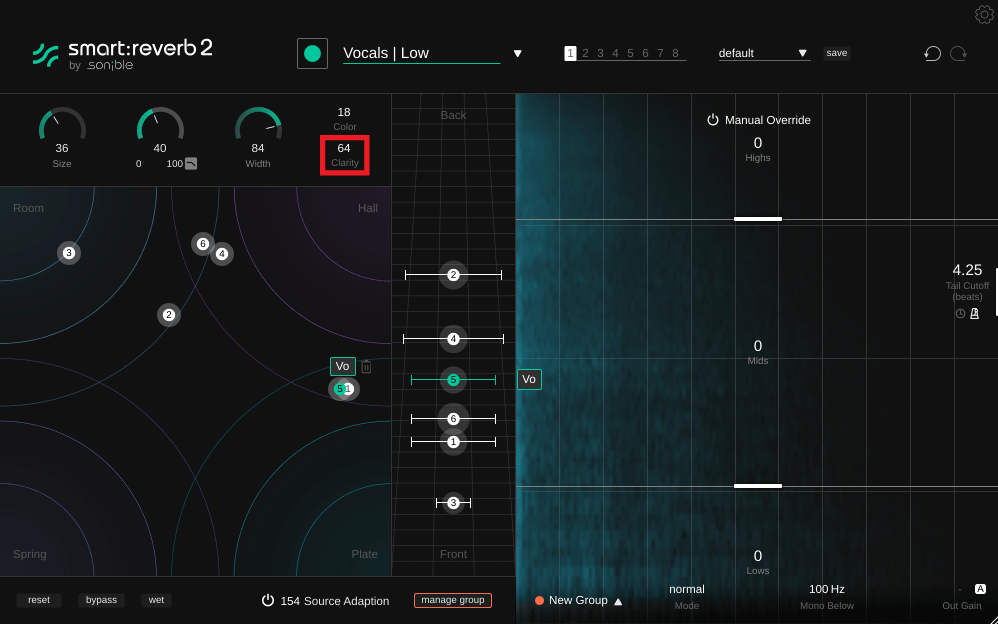The height and width of the screenshot is (624, 998).
Task: Click the Spring corner label
Action: pos(30,554)
